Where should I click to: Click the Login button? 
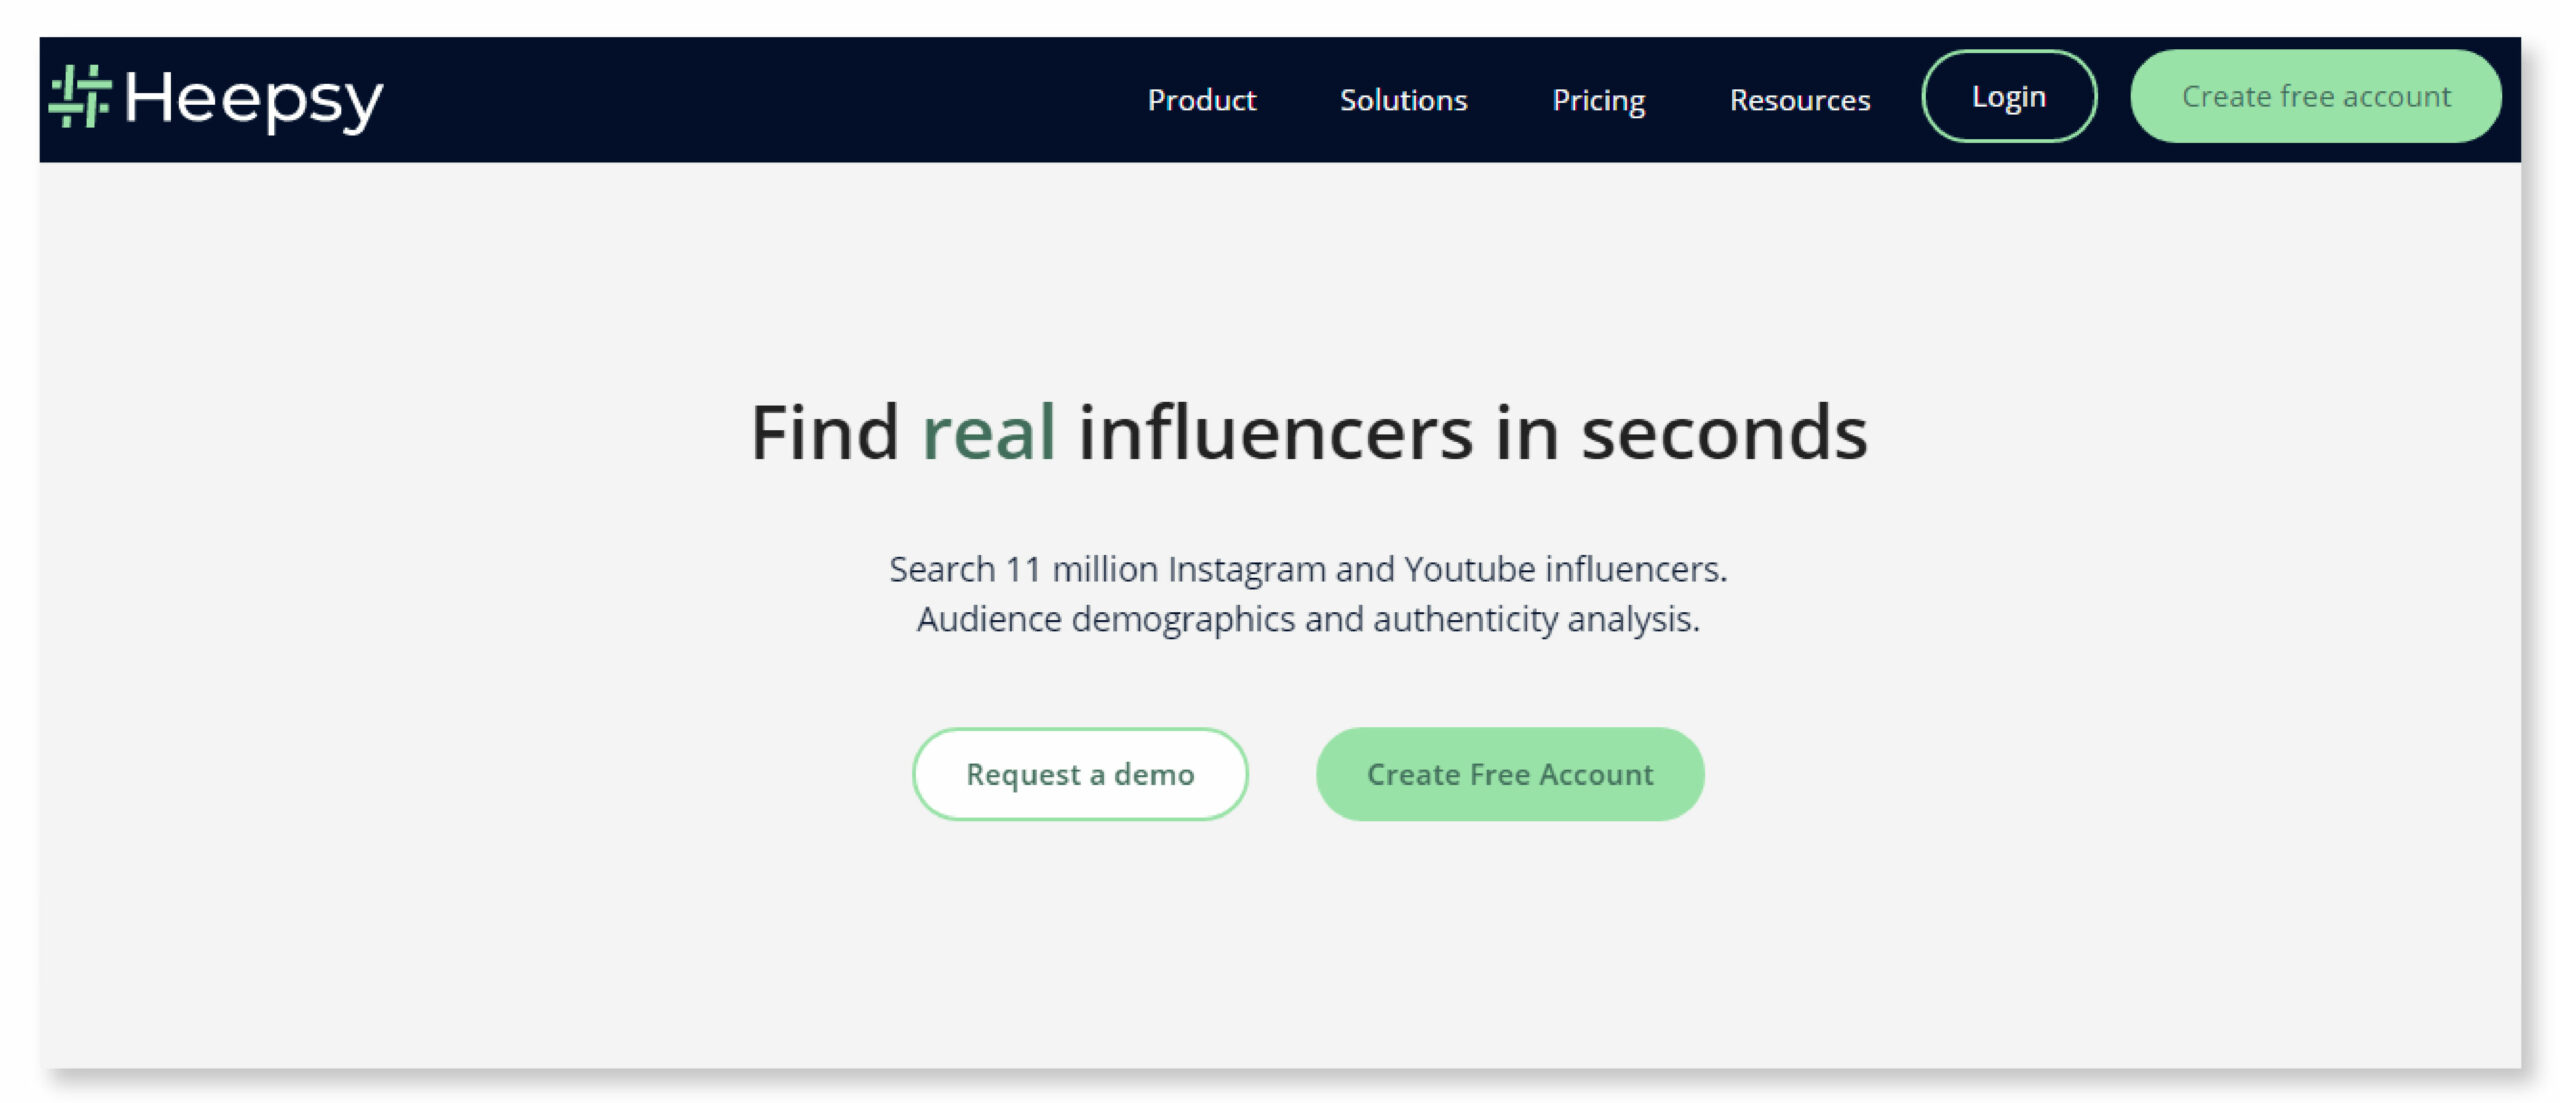click(x=2008, y=96)
